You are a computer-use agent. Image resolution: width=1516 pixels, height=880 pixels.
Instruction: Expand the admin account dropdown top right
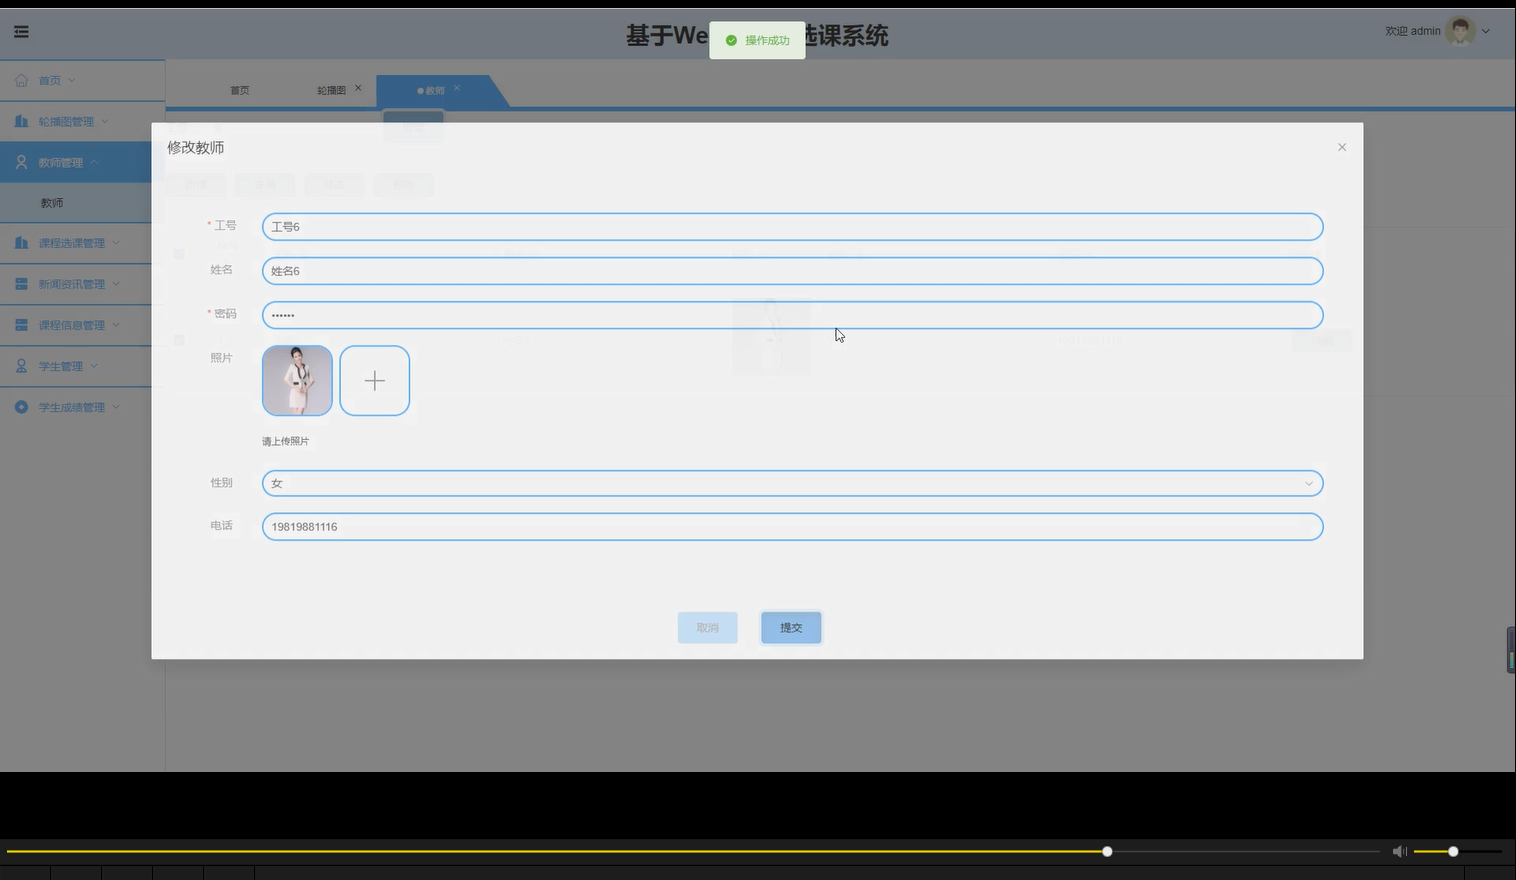click(x=1486, y=31)
